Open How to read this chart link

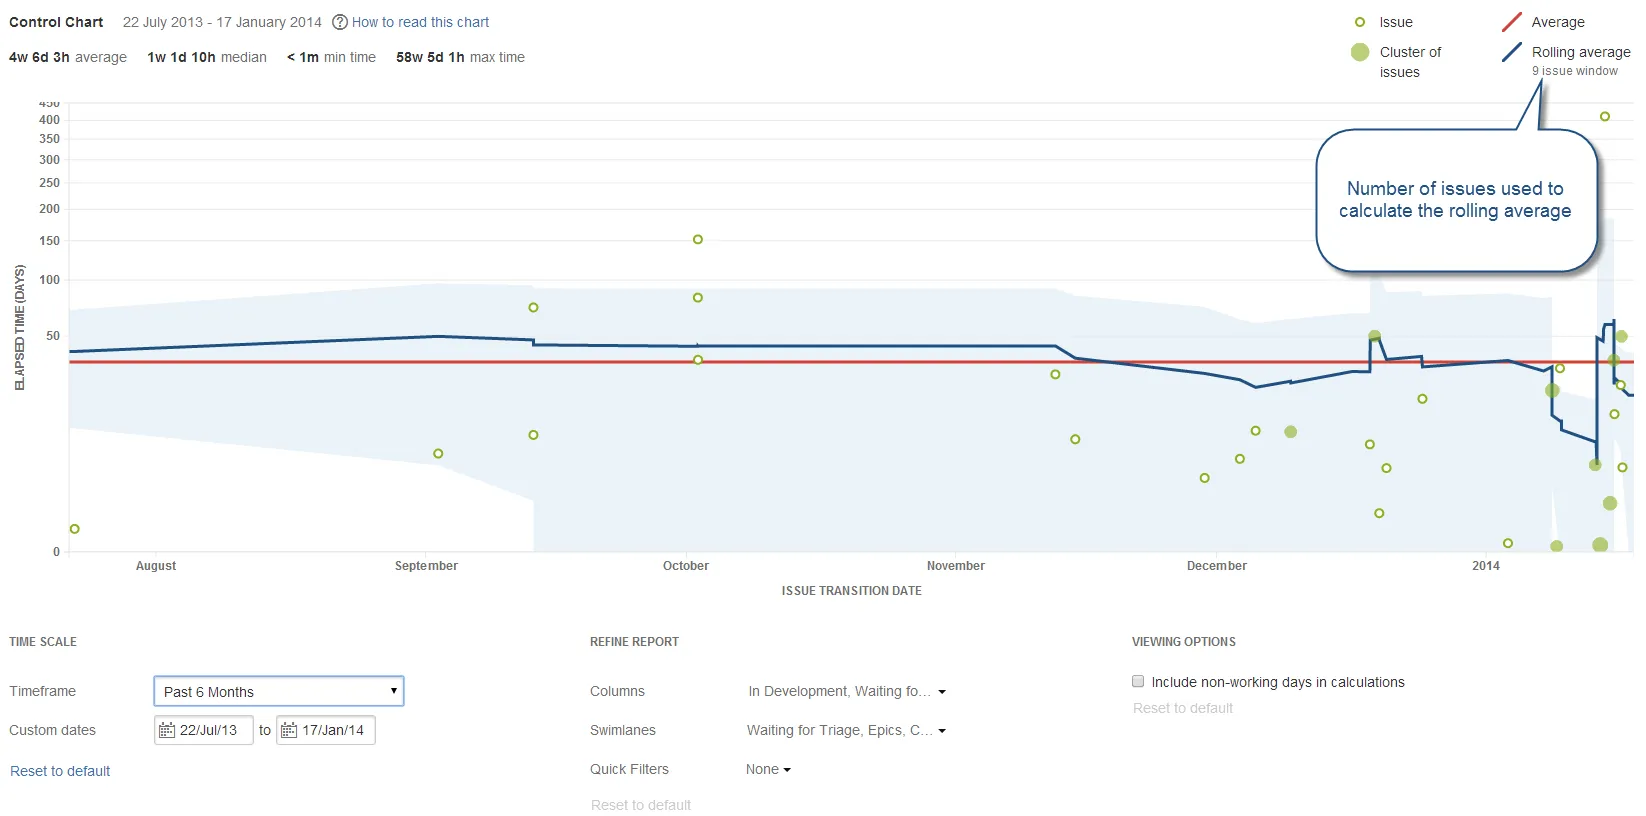420,22
